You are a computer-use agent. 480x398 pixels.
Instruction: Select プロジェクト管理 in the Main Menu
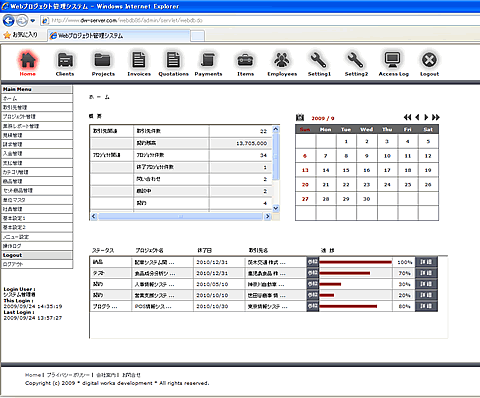click(x=37, y=117)
